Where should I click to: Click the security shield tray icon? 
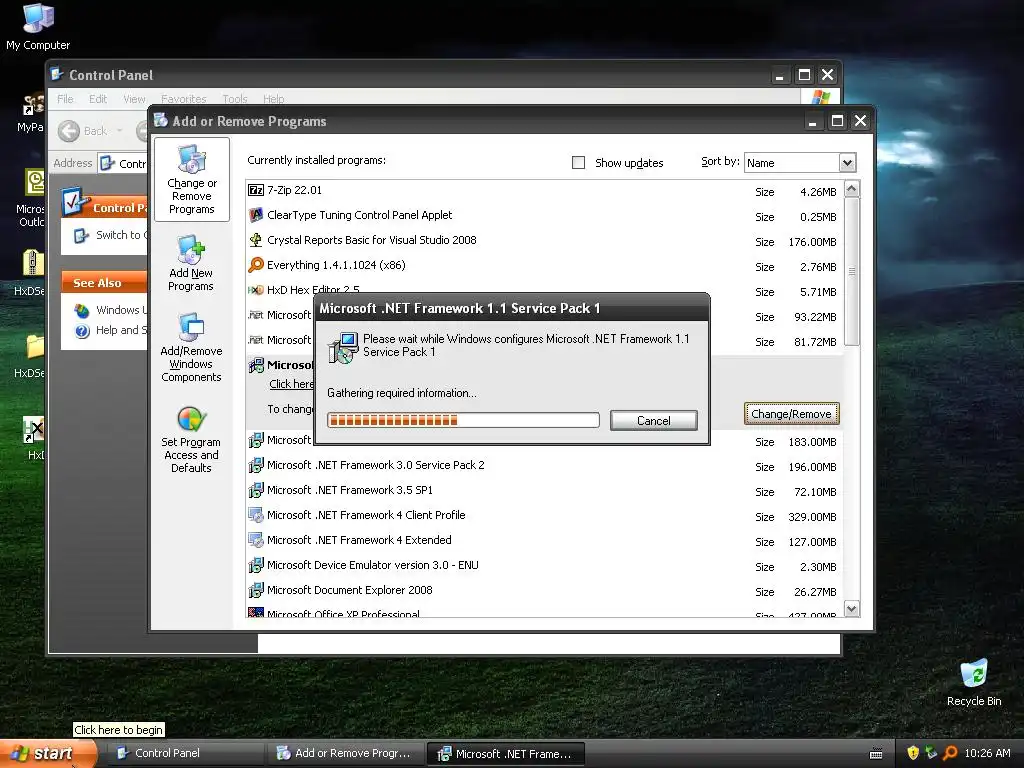[x=913, y=753]
